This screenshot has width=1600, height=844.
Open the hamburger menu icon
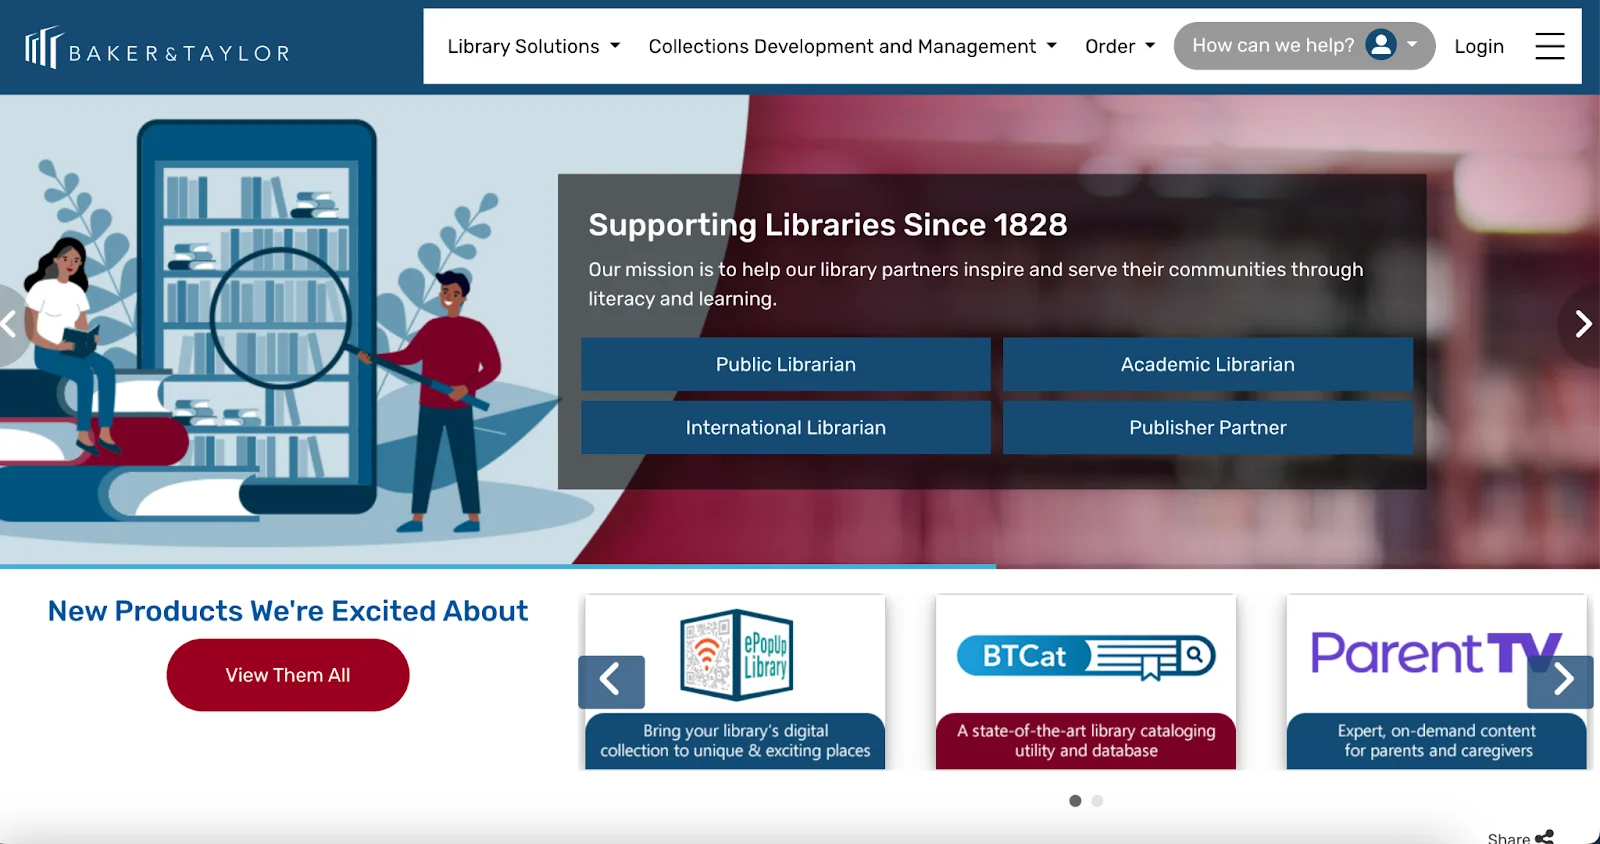coord(1549,46)
